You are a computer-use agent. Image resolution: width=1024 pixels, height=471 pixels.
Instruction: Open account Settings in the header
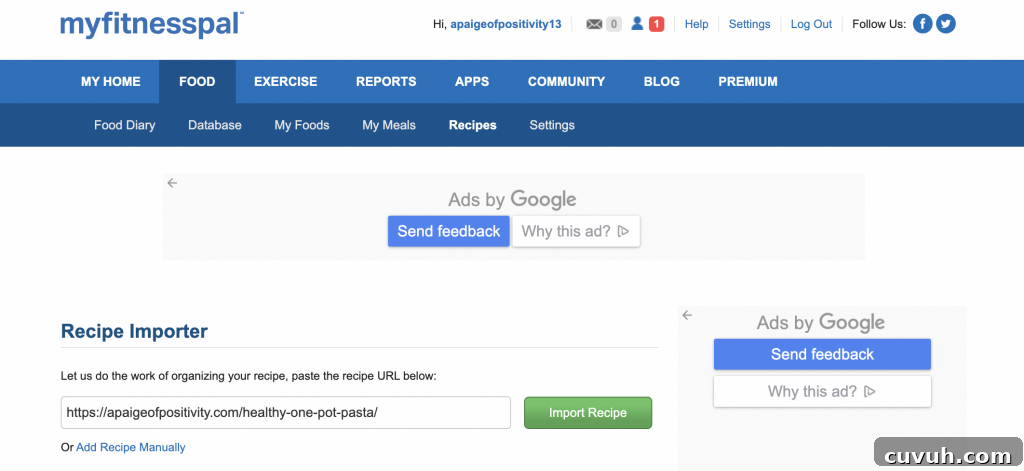[x=749, y=24]
